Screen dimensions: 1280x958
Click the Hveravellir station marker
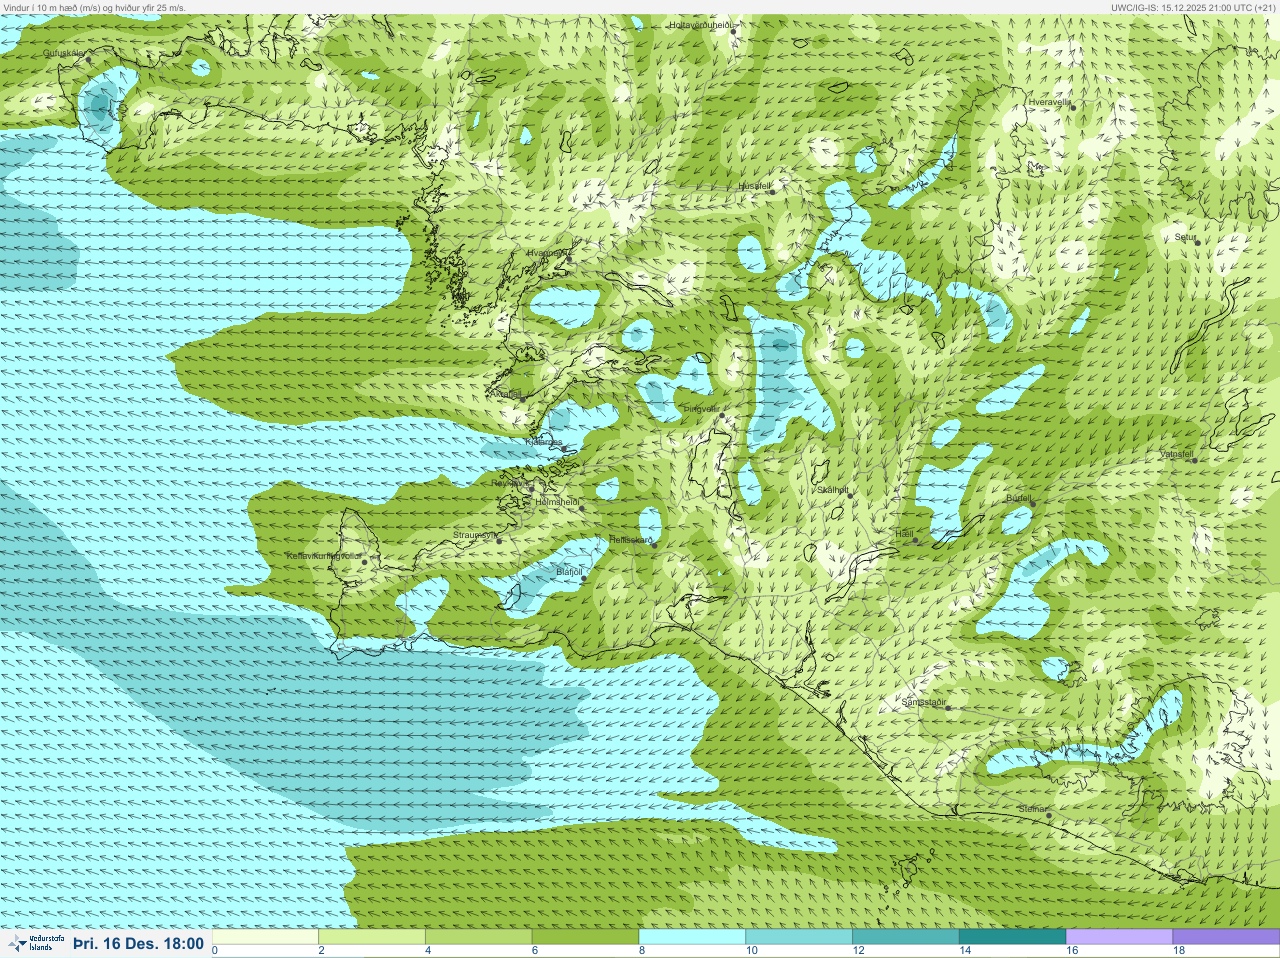(x=1071, y=107)
